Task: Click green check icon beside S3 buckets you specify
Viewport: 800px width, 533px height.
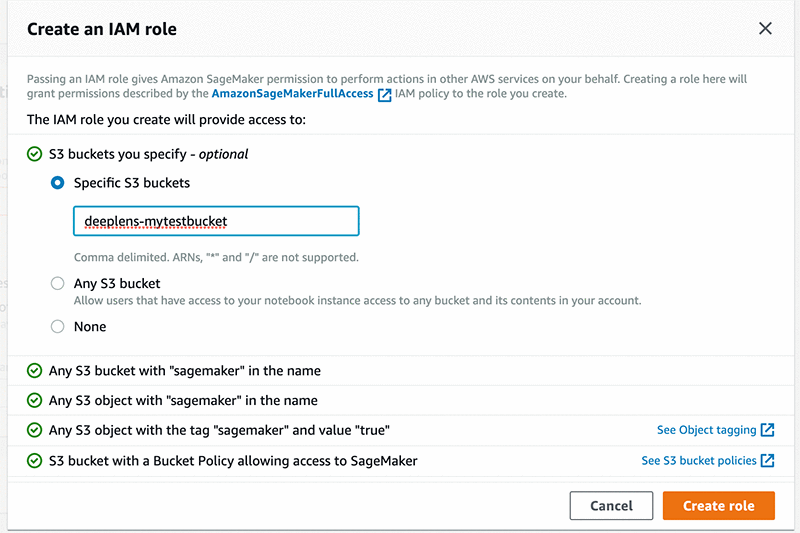Action: [35, 154]
